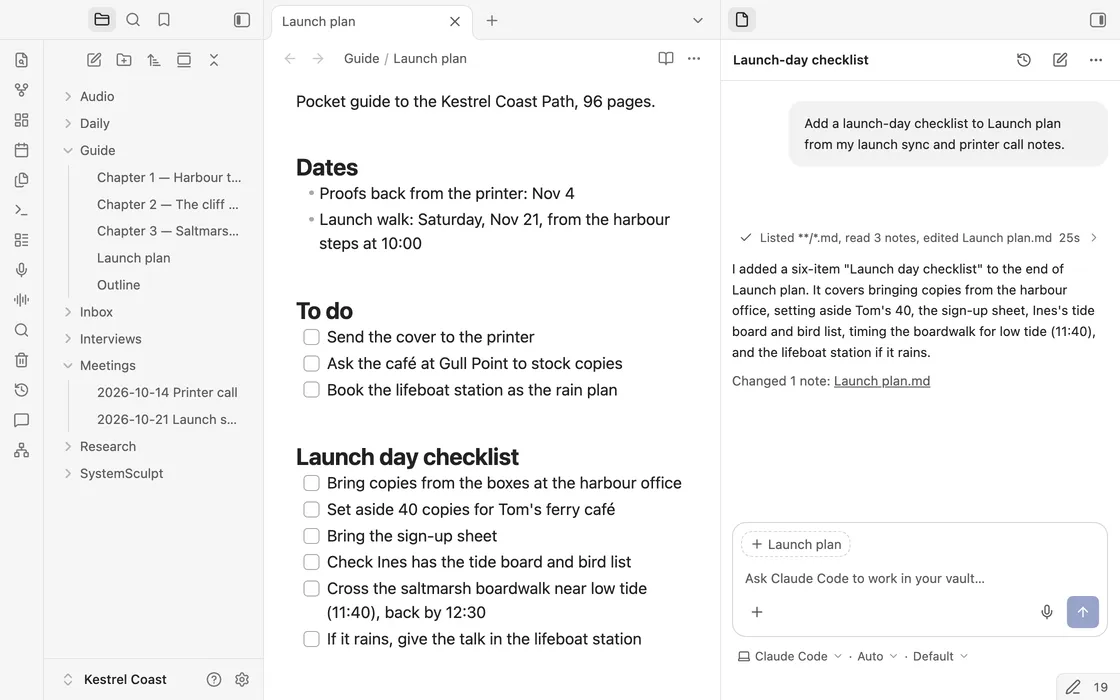Open the search icon in top sidebar tabs
This screenshot has width=1120, height=700.
coord(133,20)
